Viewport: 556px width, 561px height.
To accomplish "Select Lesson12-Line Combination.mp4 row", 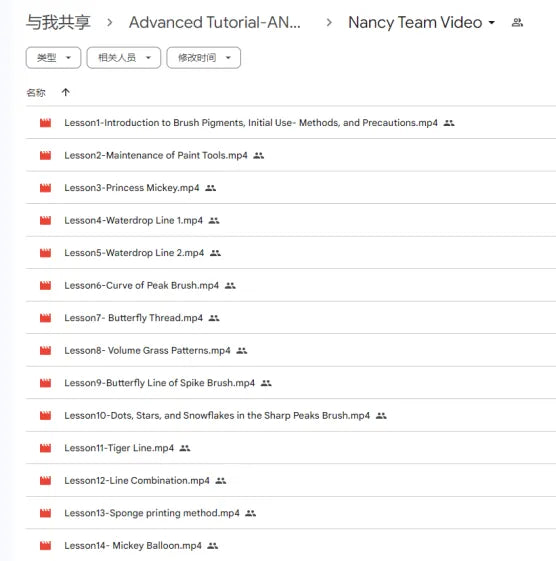I will coord(291,480).
